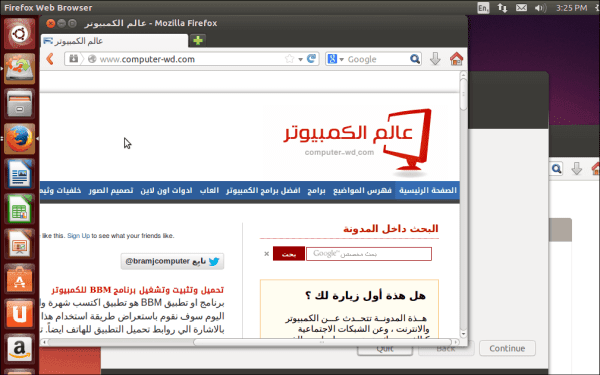Image resolution: width=600 pixels, height=375 pixels.
Task: Launch LibreOffice Impress from the dock
Action: tap(20, 244)
